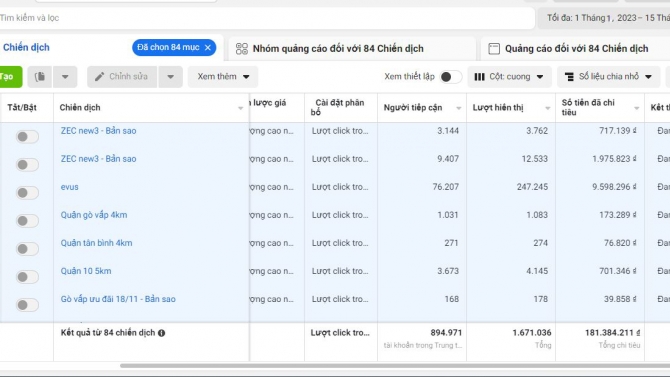670x377 pixels.
Task: Click the Chỉnh sửa button
Action: [x=122, y=77]
